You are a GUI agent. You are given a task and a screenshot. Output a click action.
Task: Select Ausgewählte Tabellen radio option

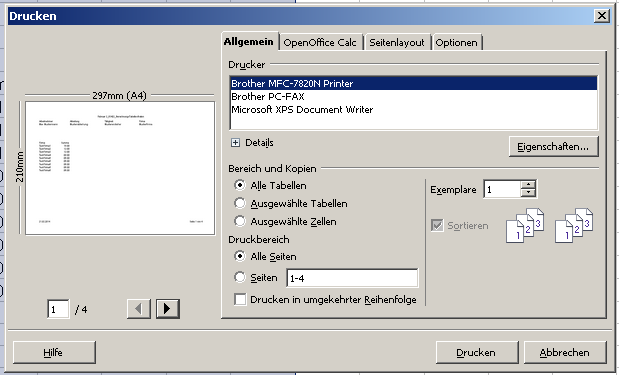point(240,203)
